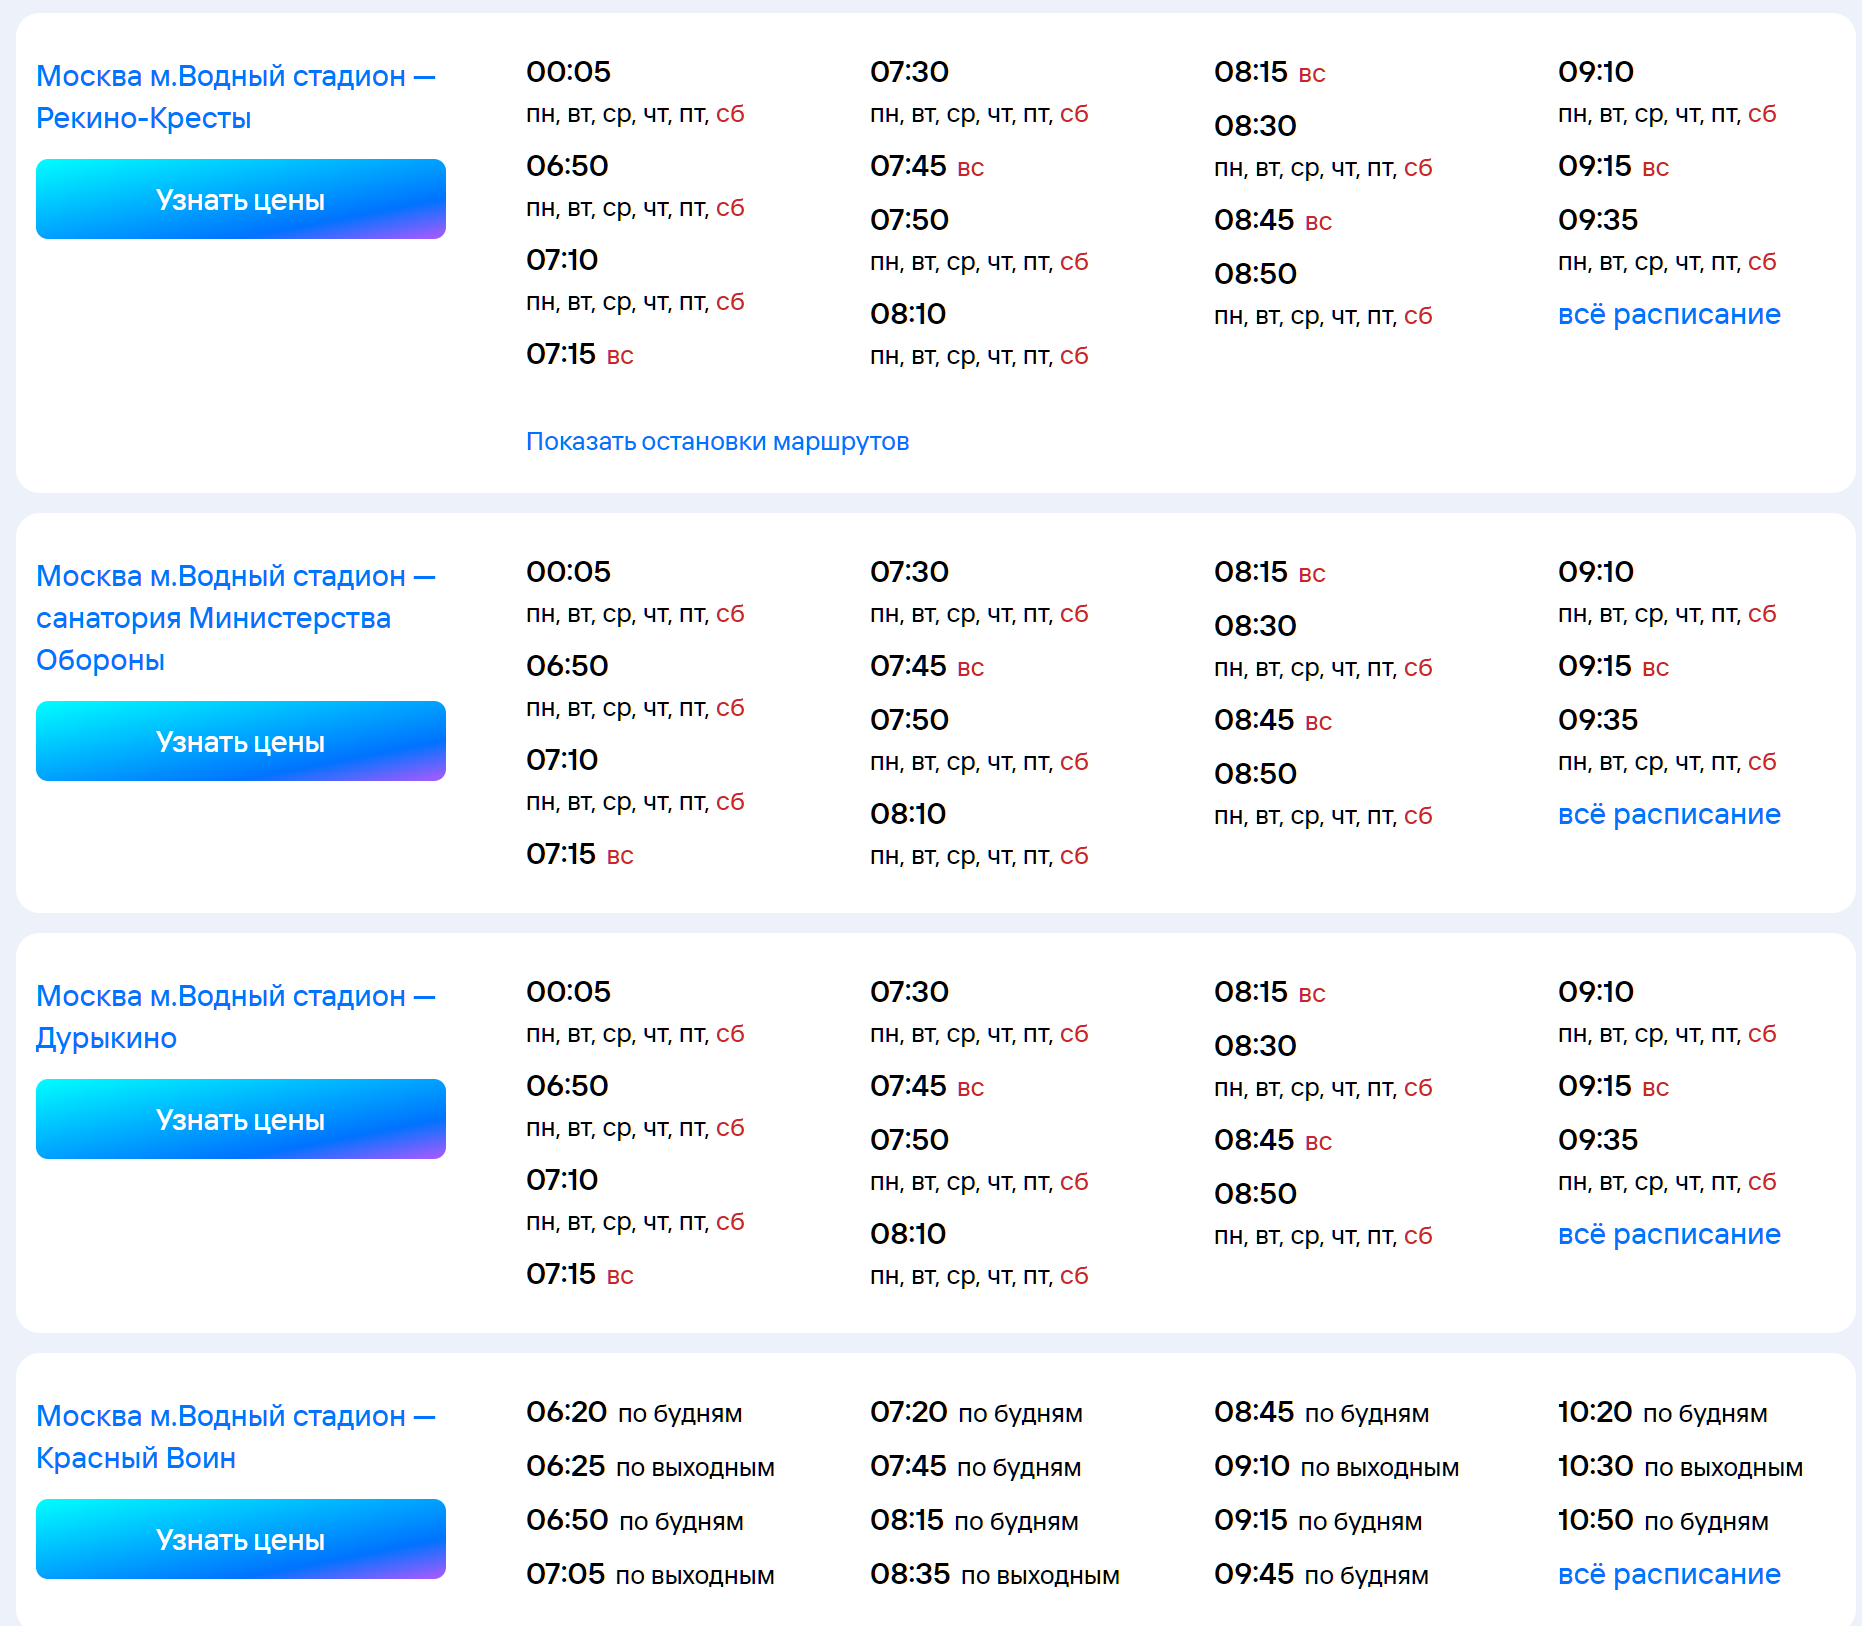Select 07:15 вс departure in Дурыкино card
Image resolution: width=1862 pixels, height=1626 pixels.
[x=580, y=1274]
